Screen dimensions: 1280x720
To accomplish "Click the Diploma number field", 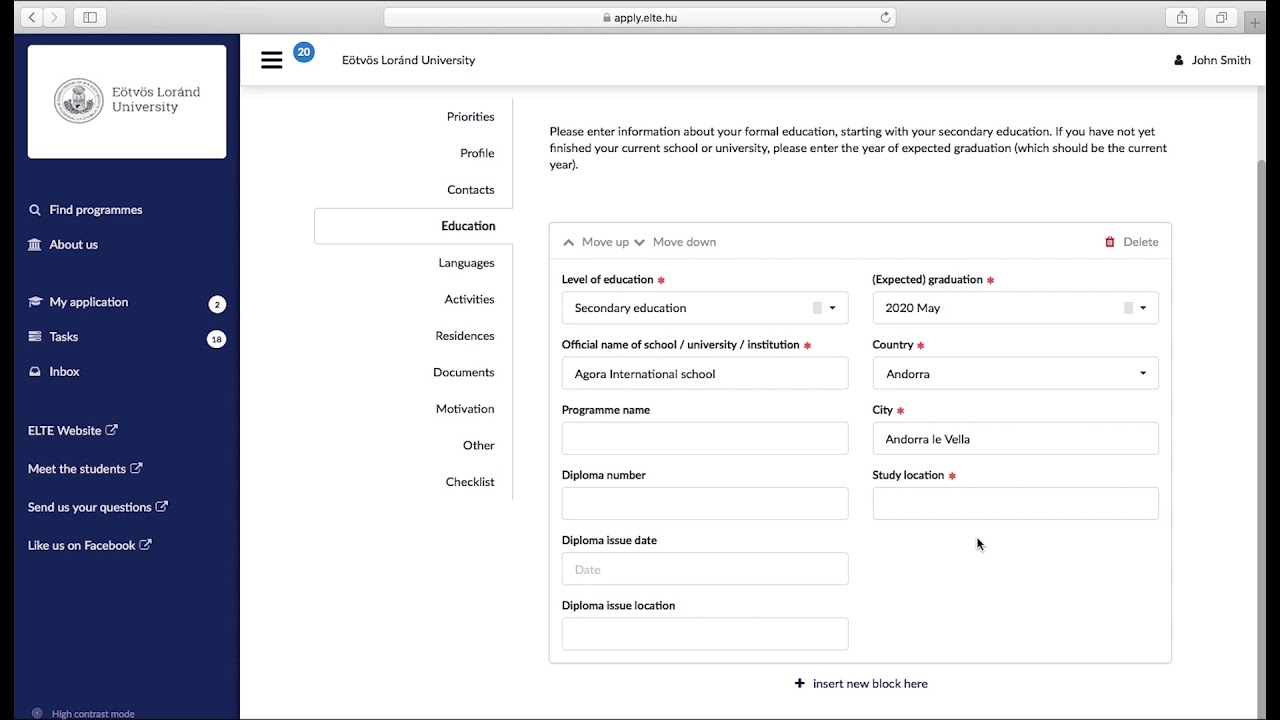I will [x=705, y=503].
